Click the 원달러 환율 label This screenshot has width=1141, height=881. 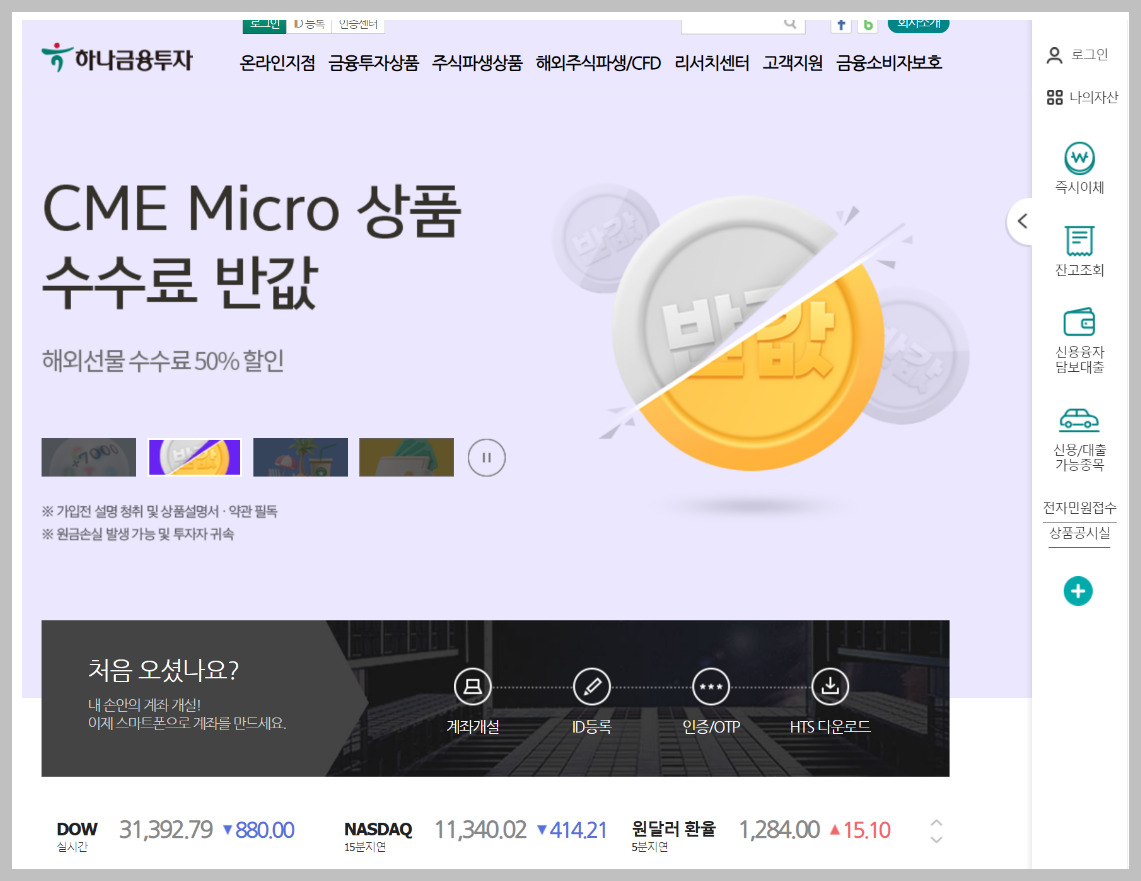coord(674,829)
